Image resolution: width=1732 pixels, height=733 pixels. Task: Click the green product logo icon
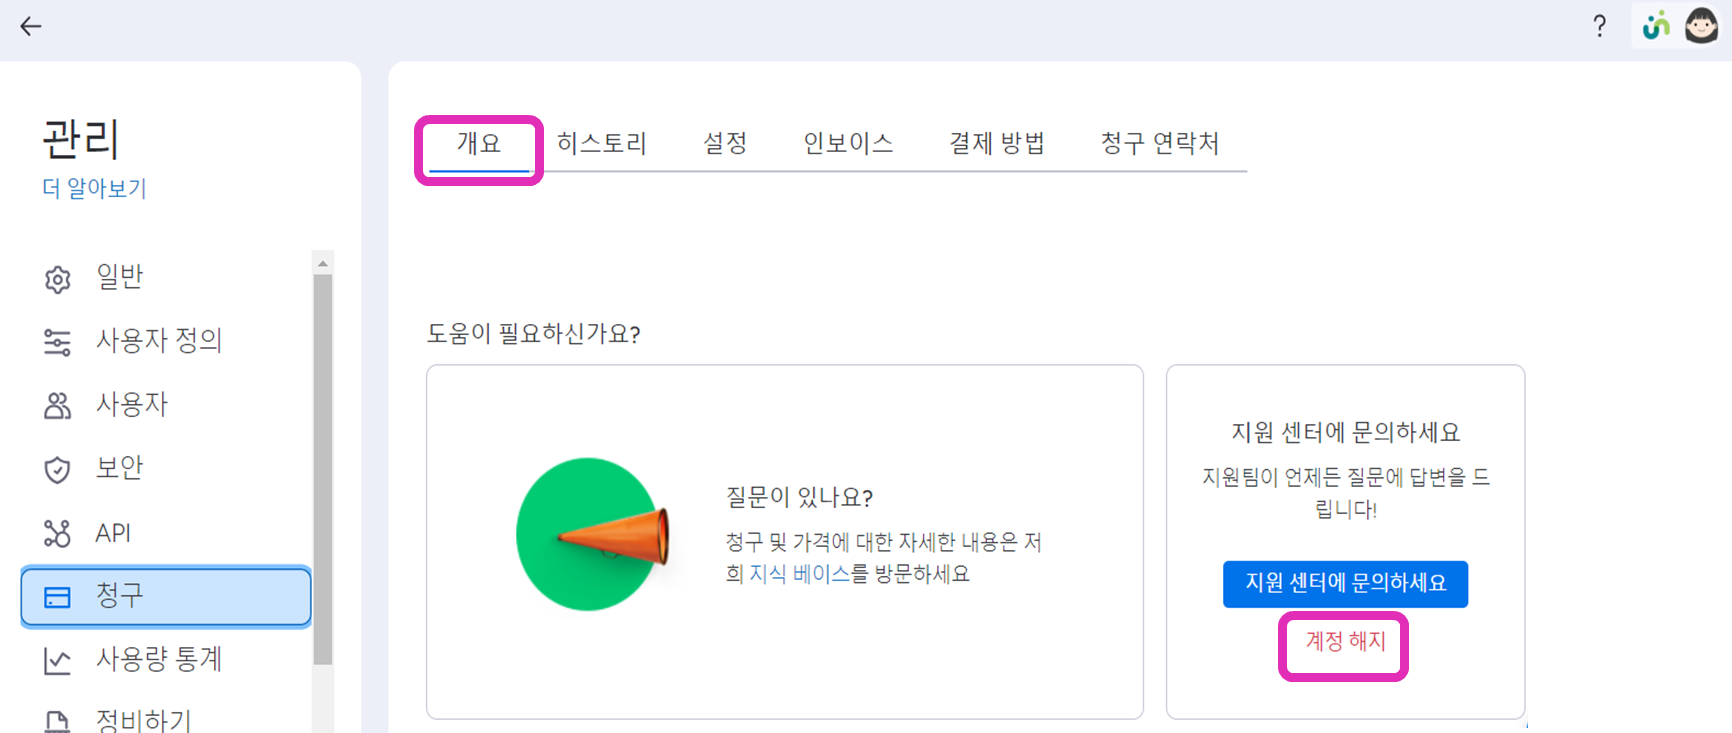tap(1657, 25)
